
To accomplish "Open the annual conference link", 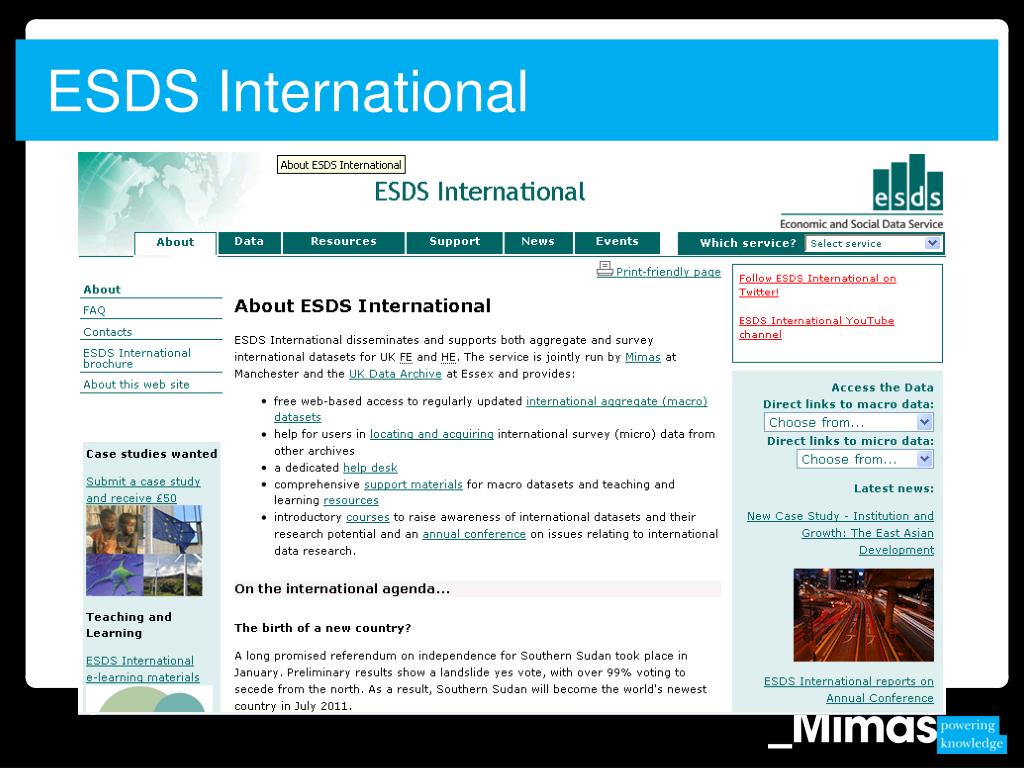I will pyautogui.click(x=474, y=534).
